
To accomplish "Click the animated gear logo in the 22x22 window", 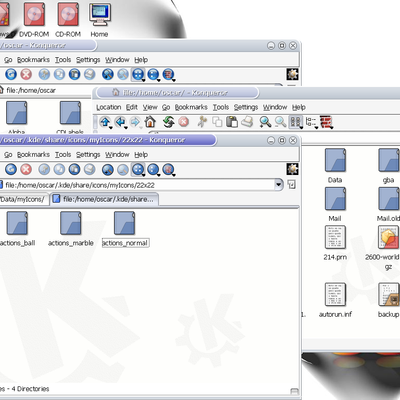I will point(292,169).
